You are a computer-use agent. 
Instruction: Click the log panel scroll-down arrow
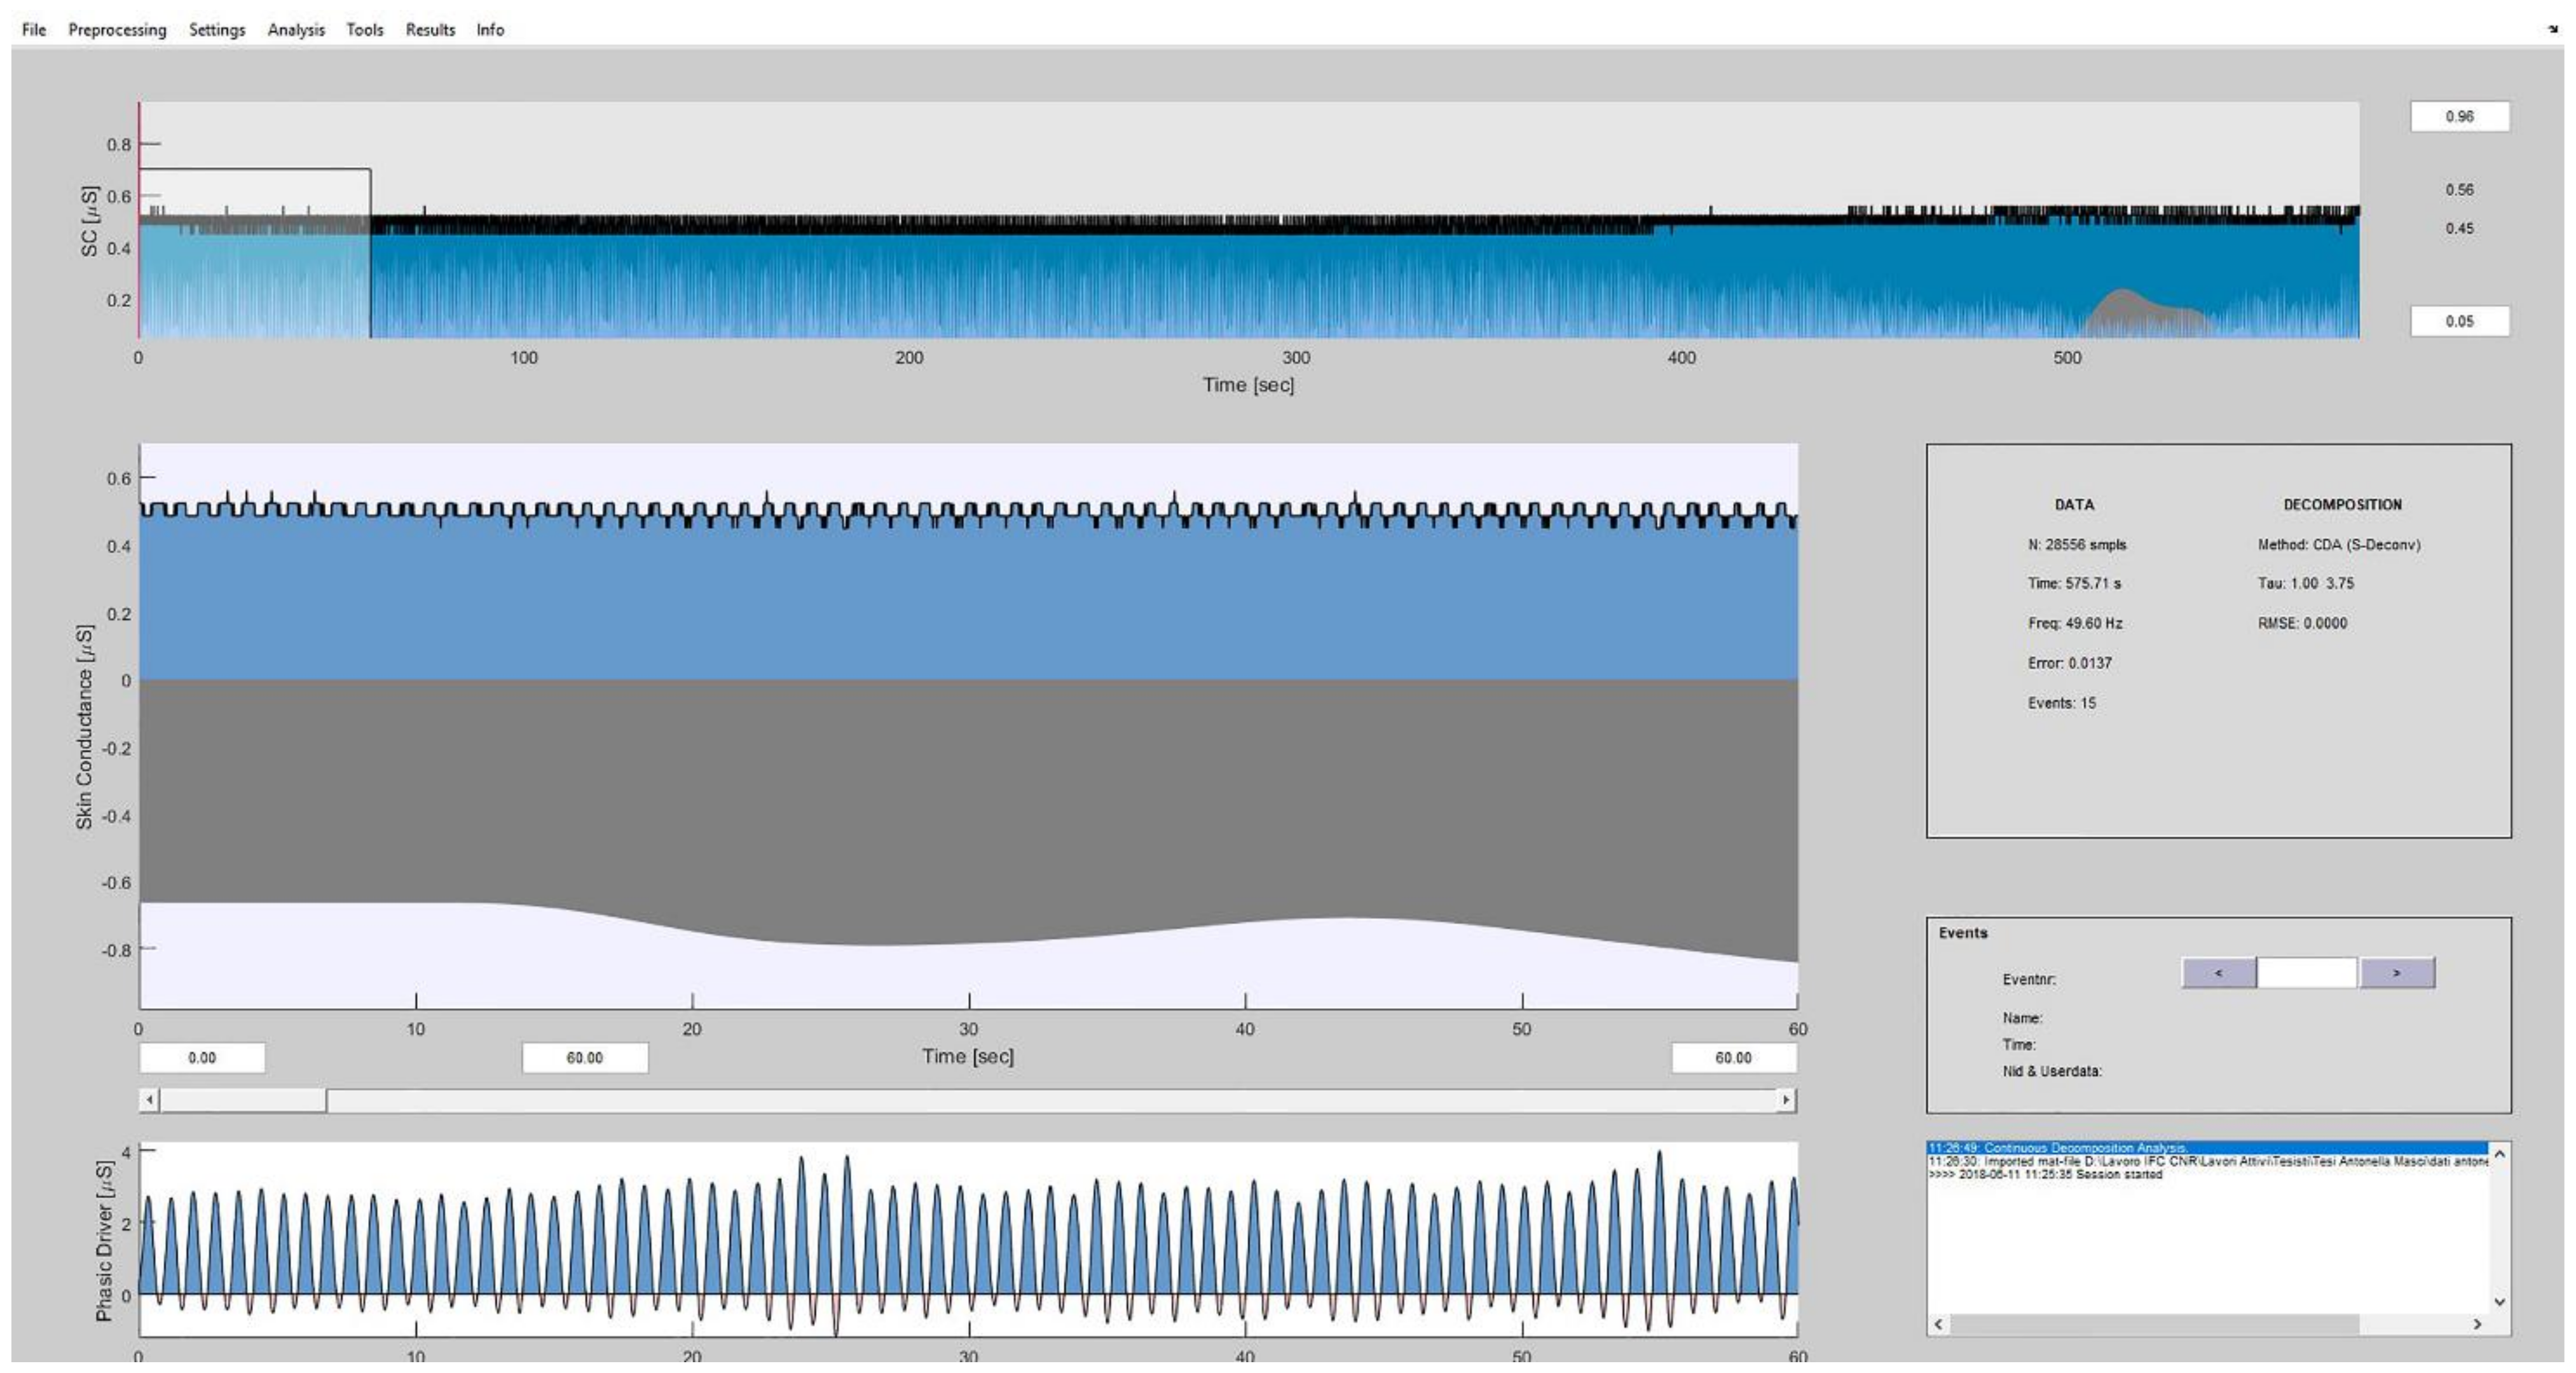pos(2499,1302)
